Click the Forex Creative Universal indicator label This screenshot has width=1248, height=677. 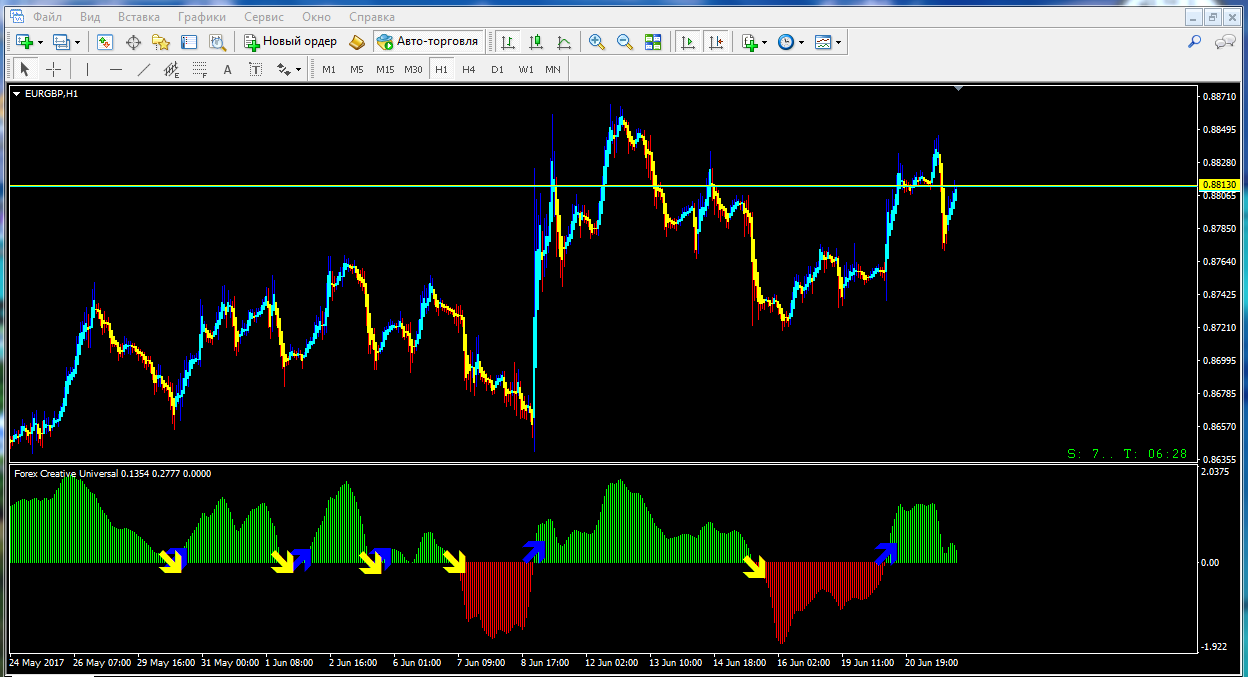[x=112, y=474]
